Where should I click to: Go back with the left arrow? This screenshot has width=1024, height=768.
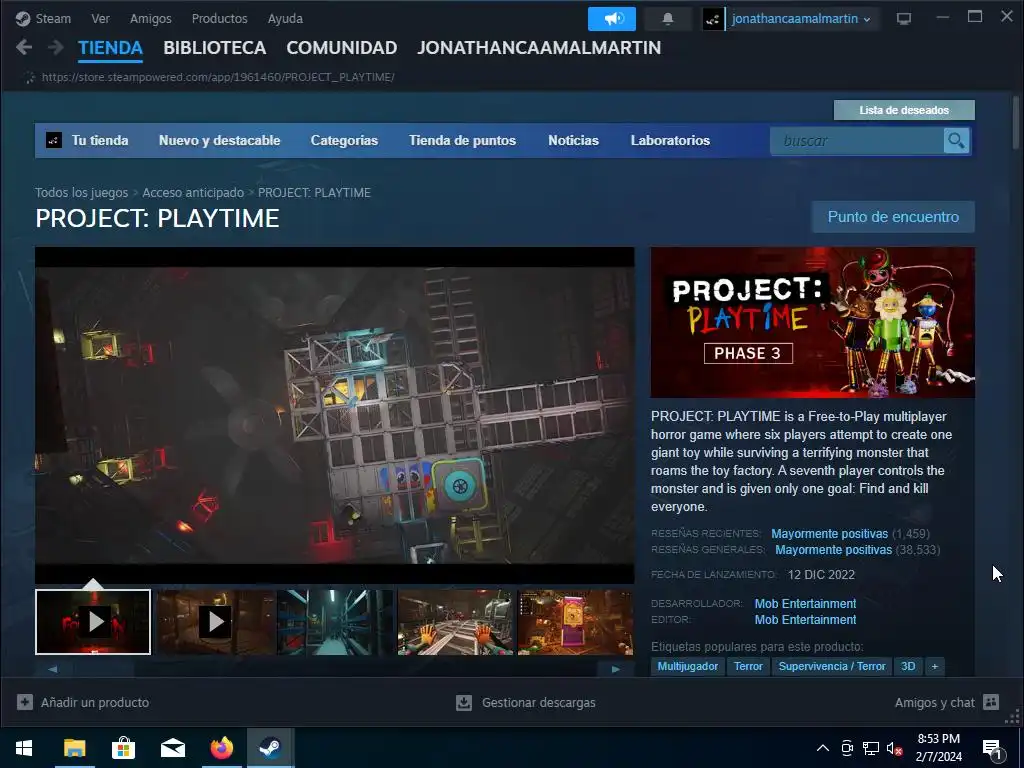24,47
